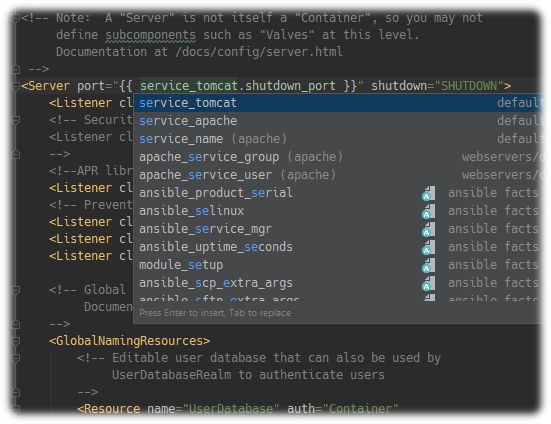
Task: Click the highlighted service_tomcat variable in the code
Action: [x=189, y=86]
